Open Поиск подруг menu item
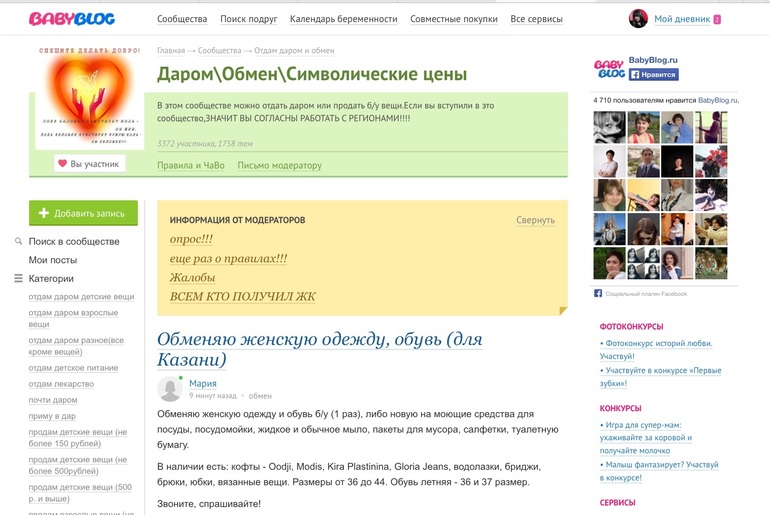This screenshot has height=515, width=770. click(248, 19)
